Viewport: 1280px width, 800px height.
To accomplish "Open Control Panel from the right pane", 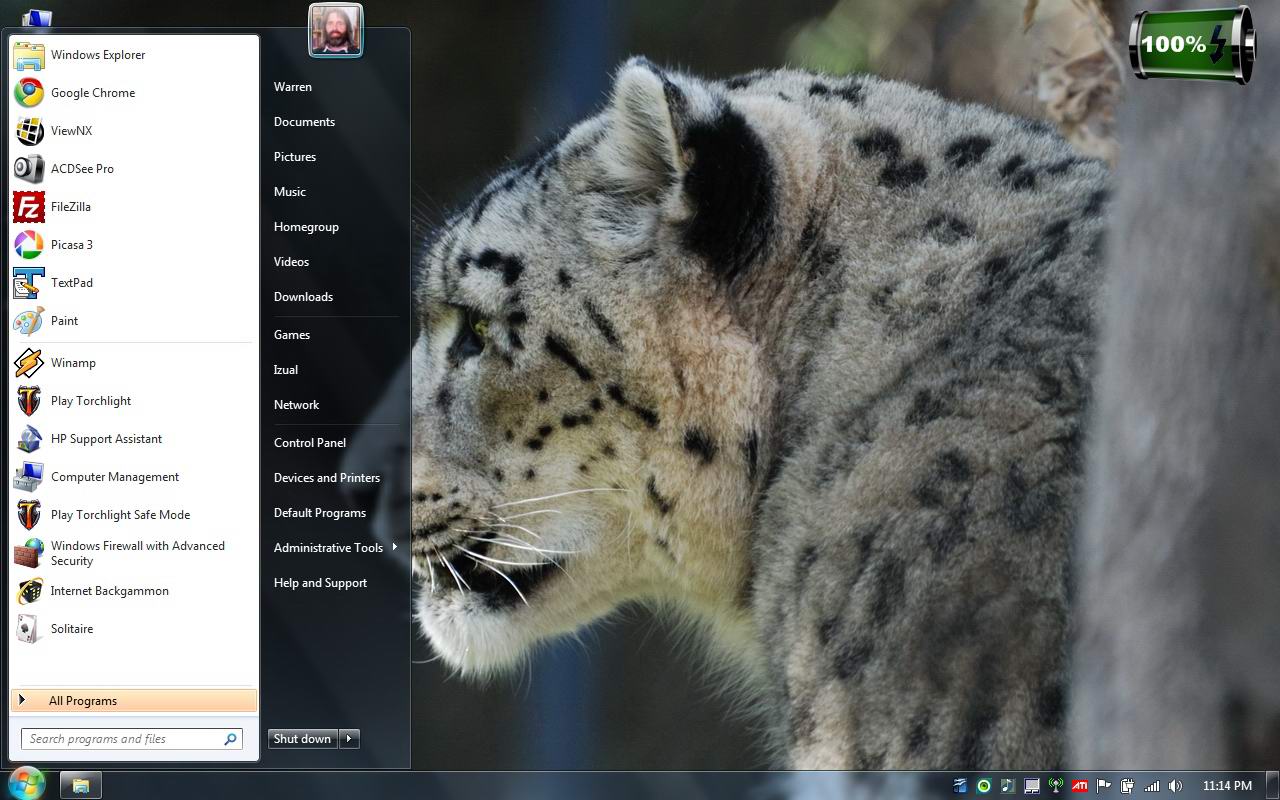I will click(x=310, y=443).
